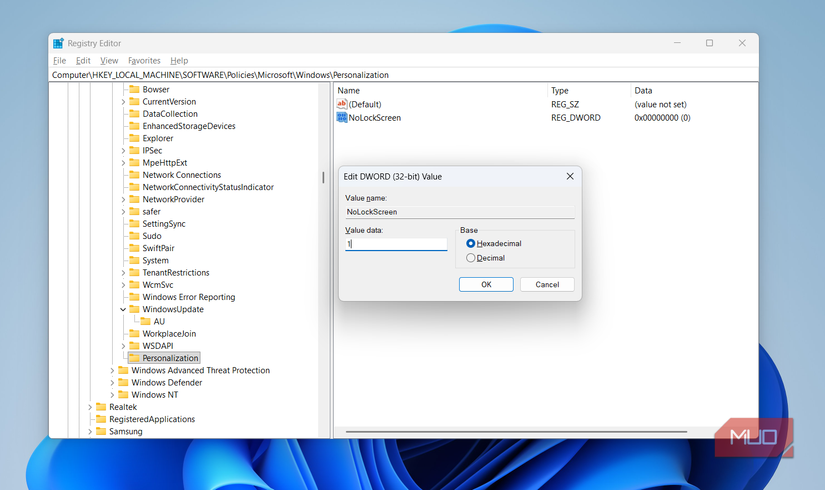Screen dimensions: 825x490
Task: Click the REG_SZ type cell
Action: click(x=565, y=104)
